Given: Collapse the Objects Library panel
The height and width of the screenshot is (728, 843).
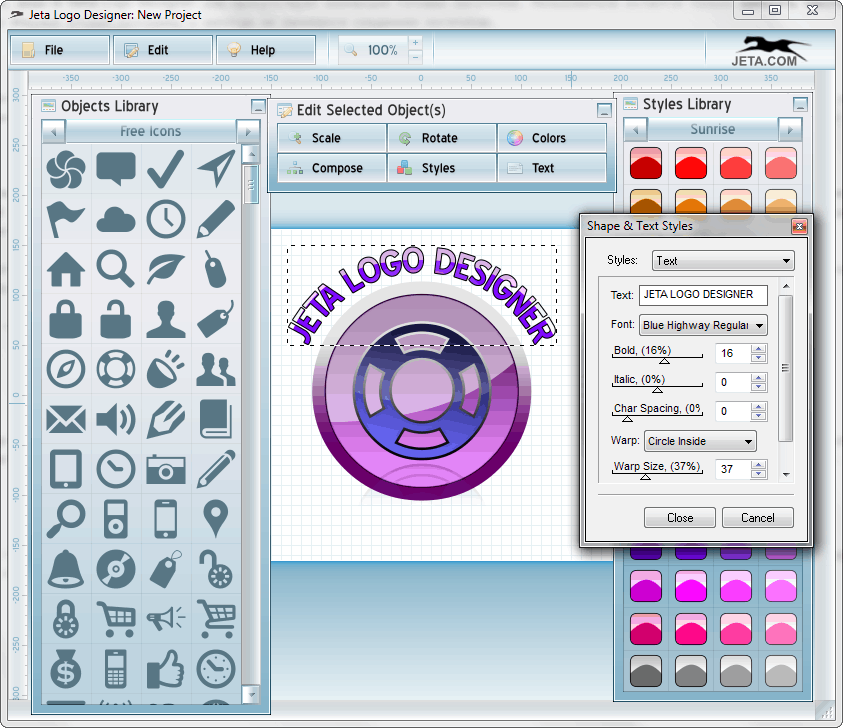Looking at the screenshot, I should 258,106.
